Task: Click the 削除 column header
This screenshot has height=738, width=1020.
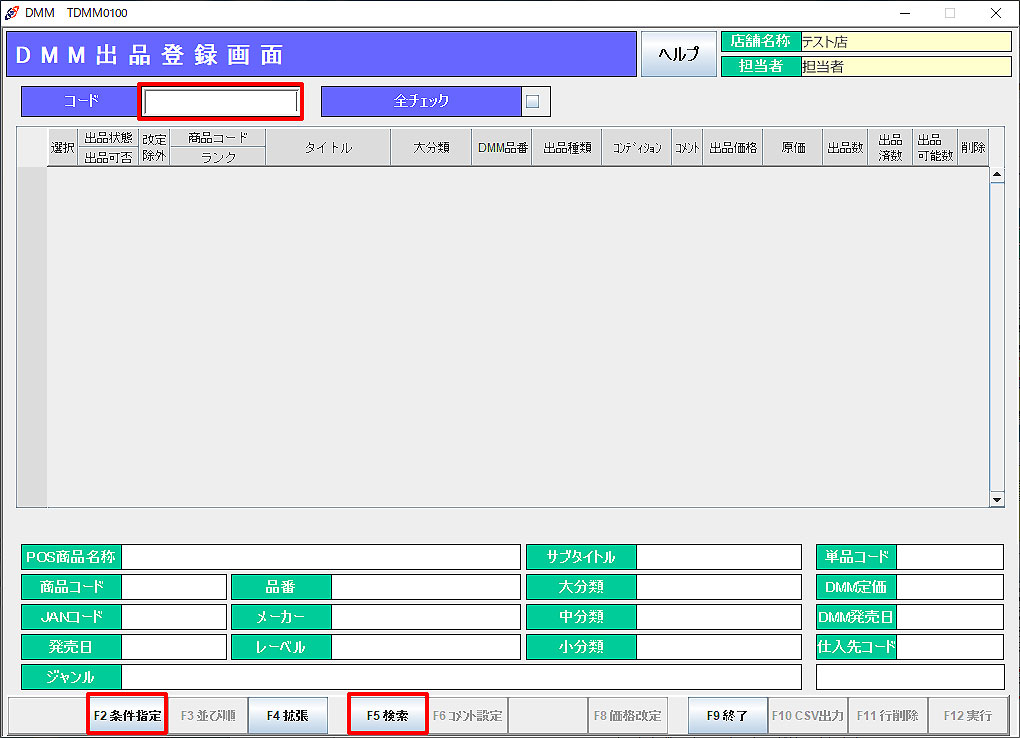Action: (x=972, y=147)
